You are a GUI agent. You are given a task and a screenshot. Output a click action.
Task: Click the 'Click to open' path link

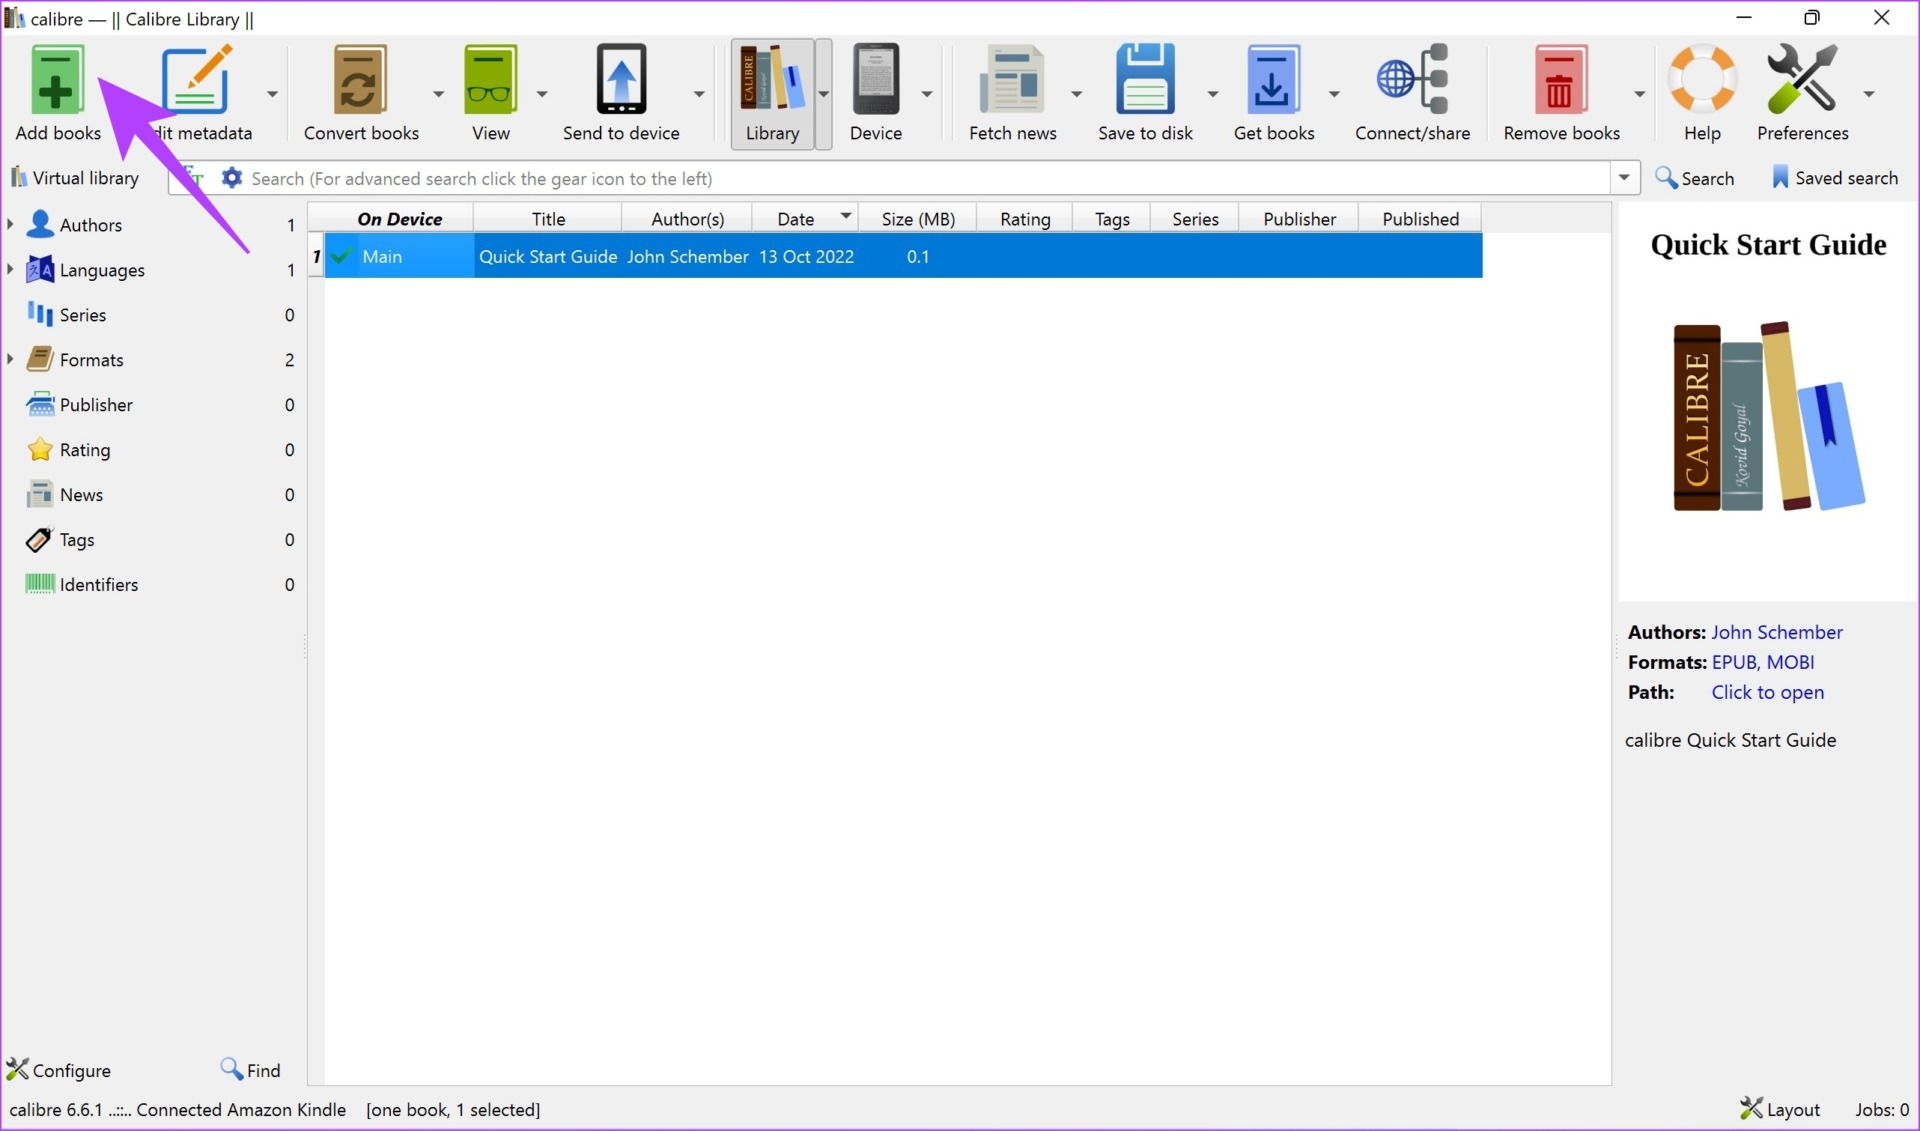[x=1767, y=692]
